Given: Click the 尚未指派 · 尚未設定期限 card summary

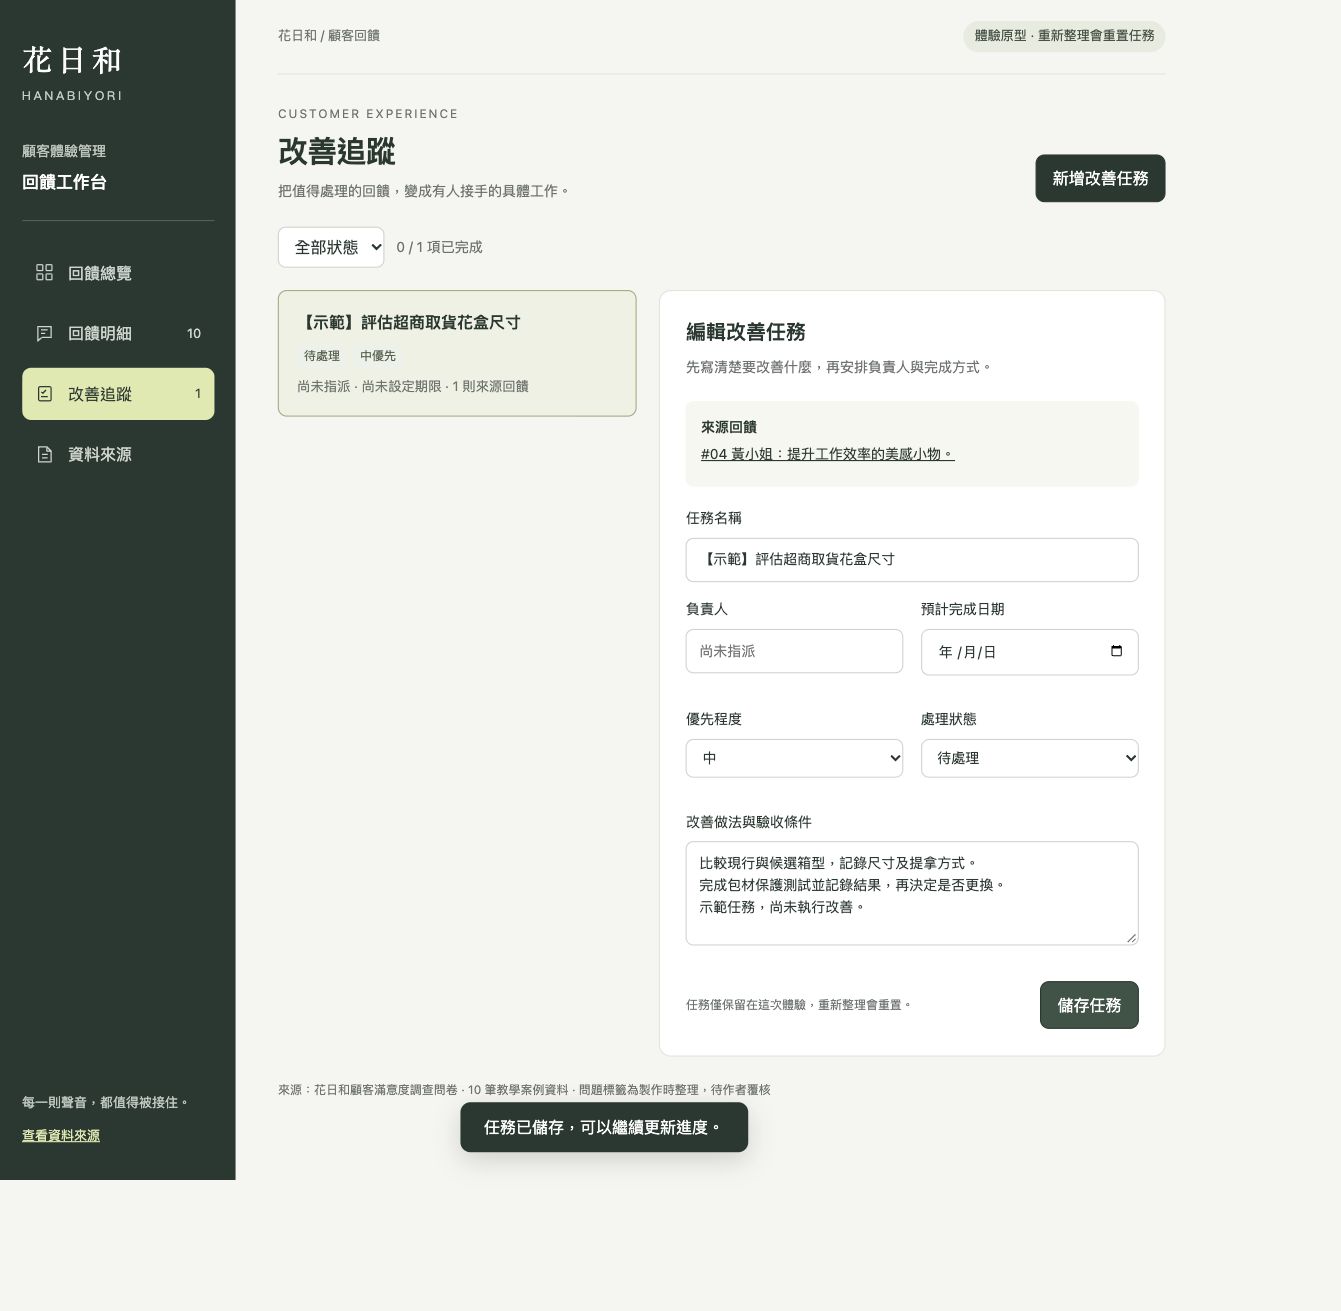Looking at the screenshot, I should point(413,386).
